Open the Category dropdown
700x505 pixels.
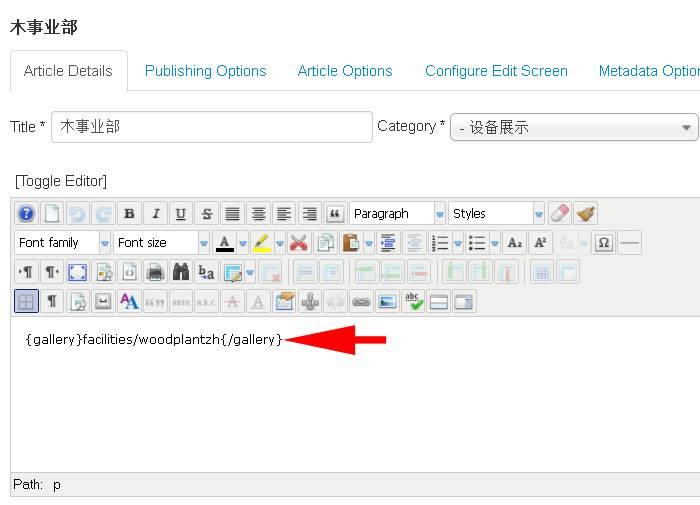coord(574,127)
